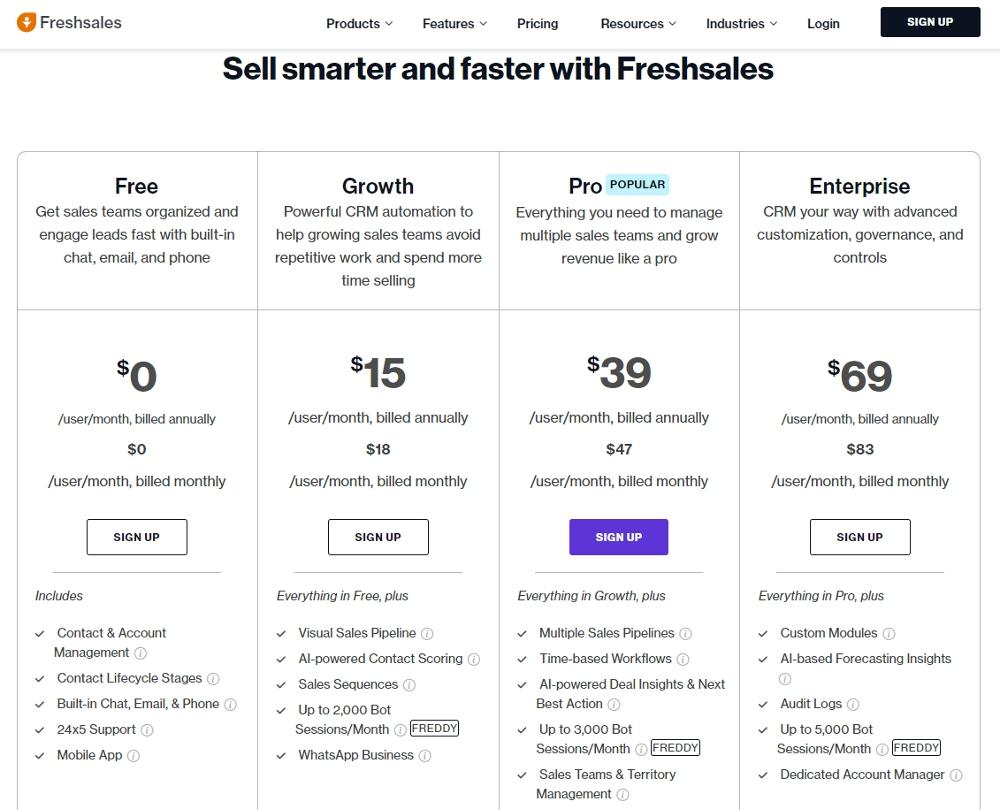Show info for AI-powered Contact Scoring
The height and width of the screenshot is (810, 1000).
474,659
